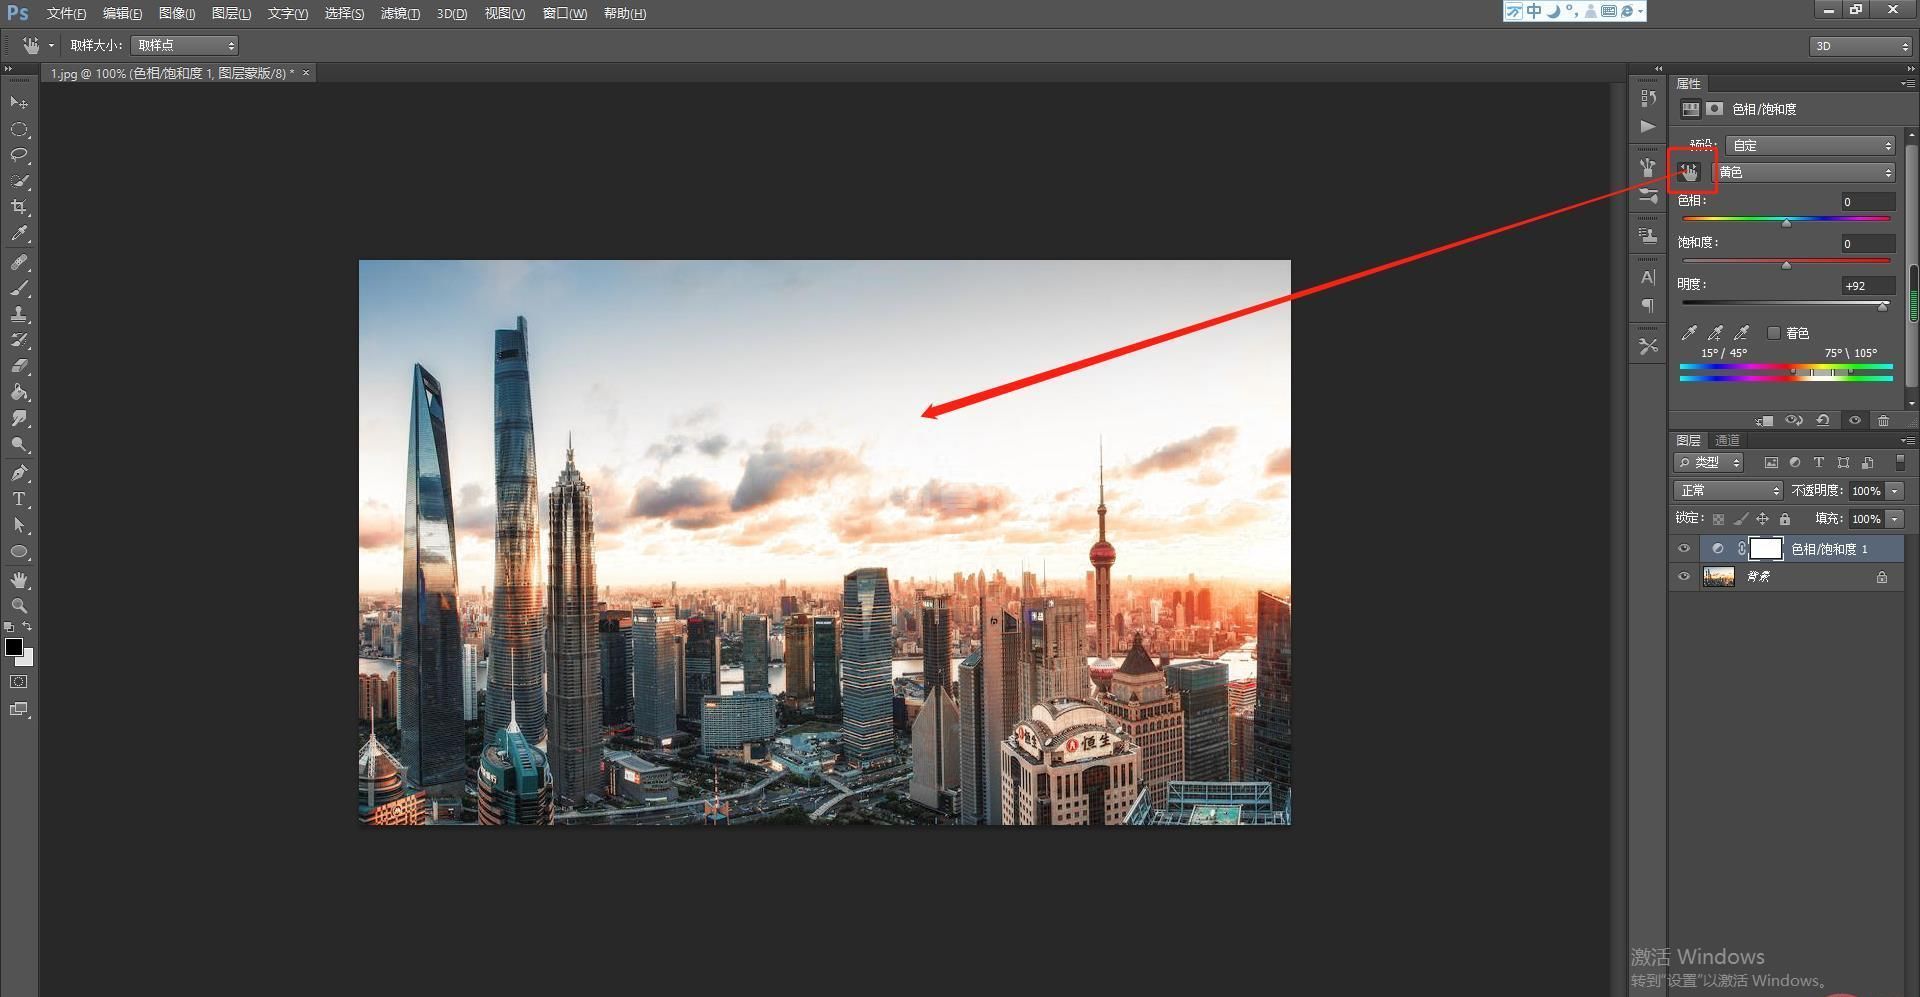Clip adjustment to layer below icon
The height and width of the screenshot is (997, 1920).
coord(1765,421)
